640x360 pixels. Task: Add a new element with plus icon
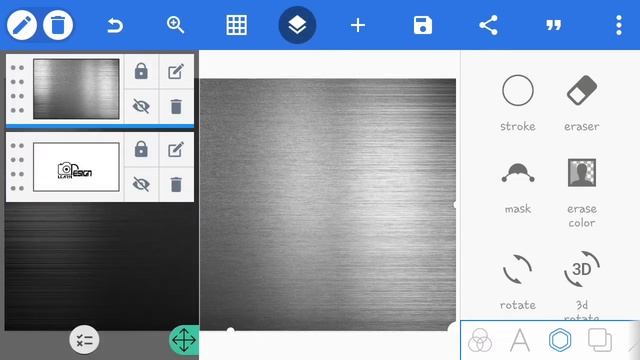click(x=358, y=26)
